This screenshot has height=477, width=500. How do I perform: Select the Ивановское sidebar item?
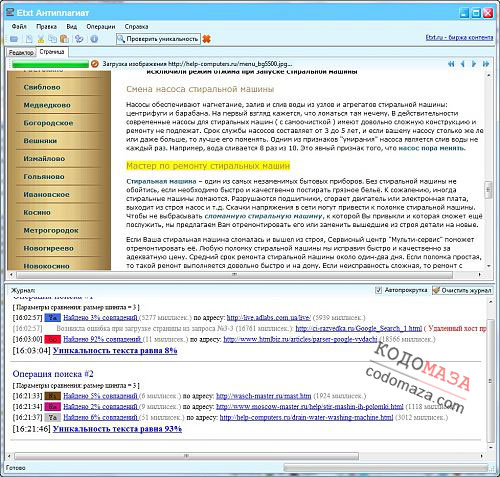point(46,195)
